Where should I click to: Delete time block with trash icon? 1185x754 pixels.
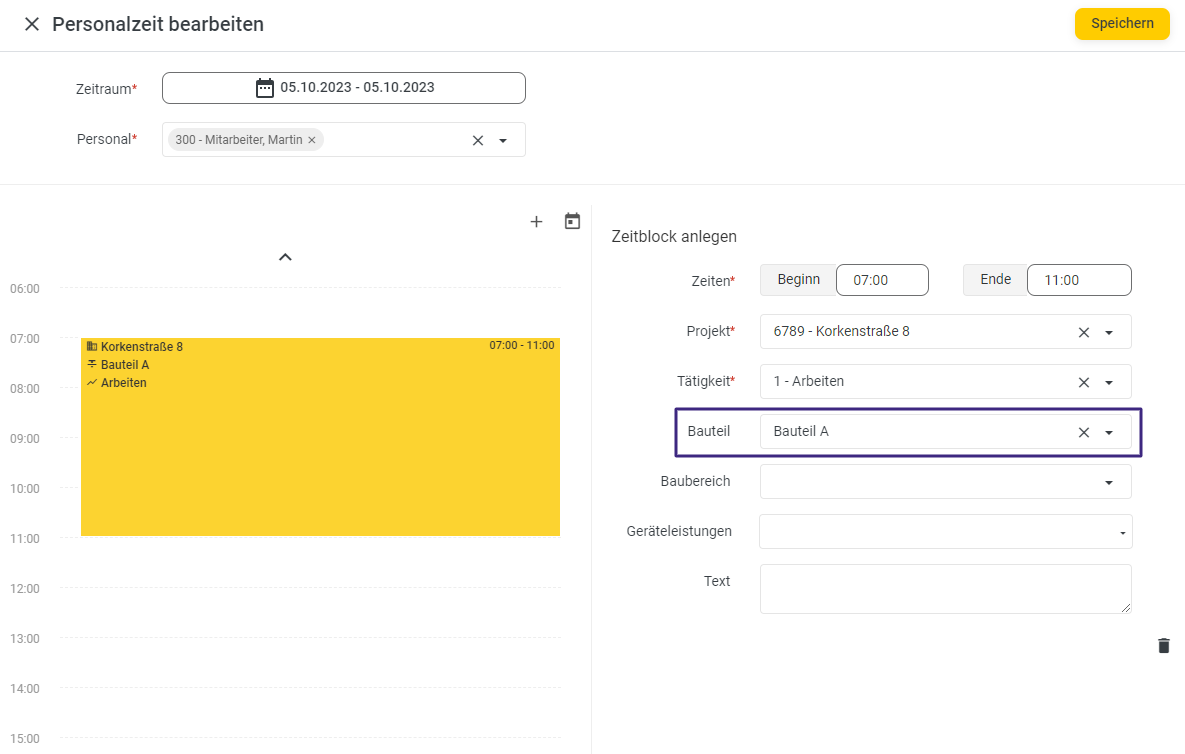1164,645
